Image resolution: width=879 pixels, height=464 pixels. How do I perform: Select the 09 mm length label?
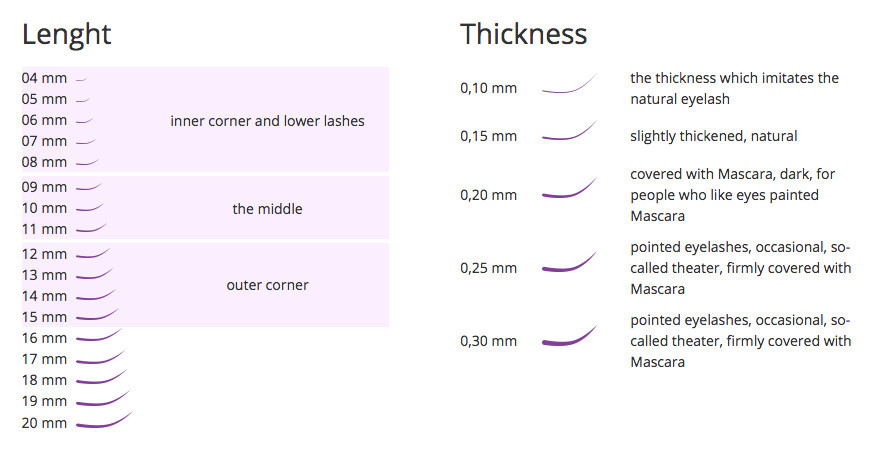[x=44, y=187]
